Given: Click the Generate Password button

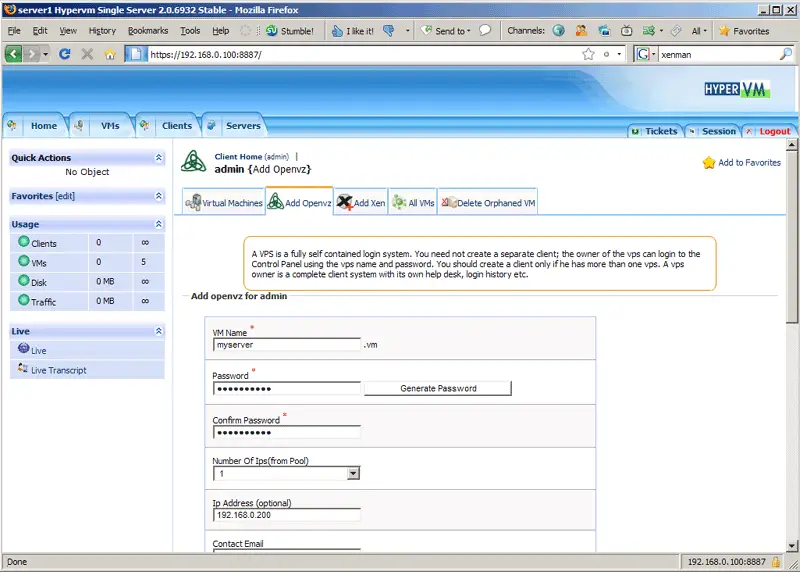Looking at the screenshot, I should [438, 388].
